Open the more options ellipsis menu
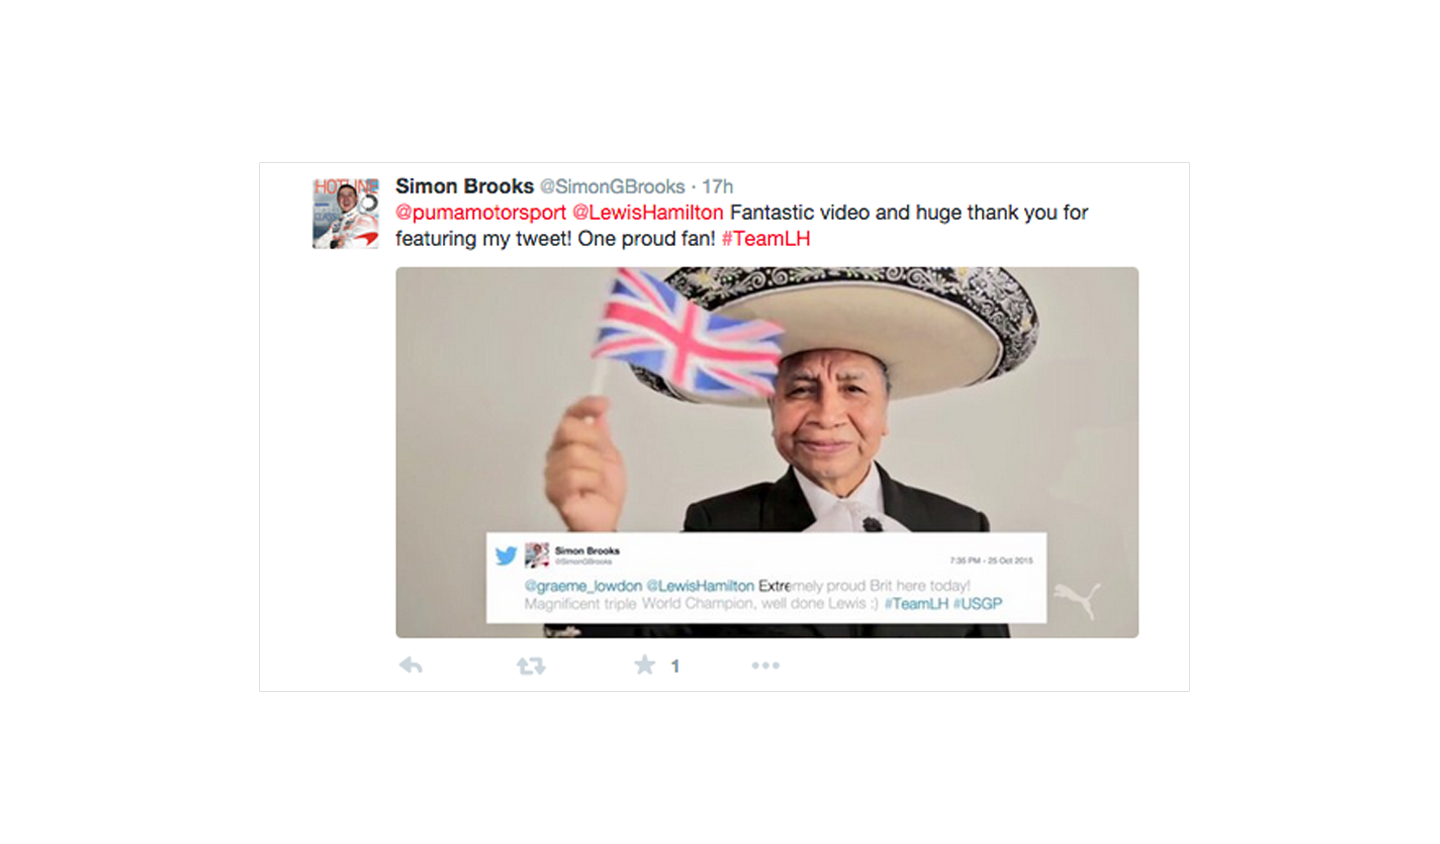1440x844 pixels. click(x=765, y=665)
